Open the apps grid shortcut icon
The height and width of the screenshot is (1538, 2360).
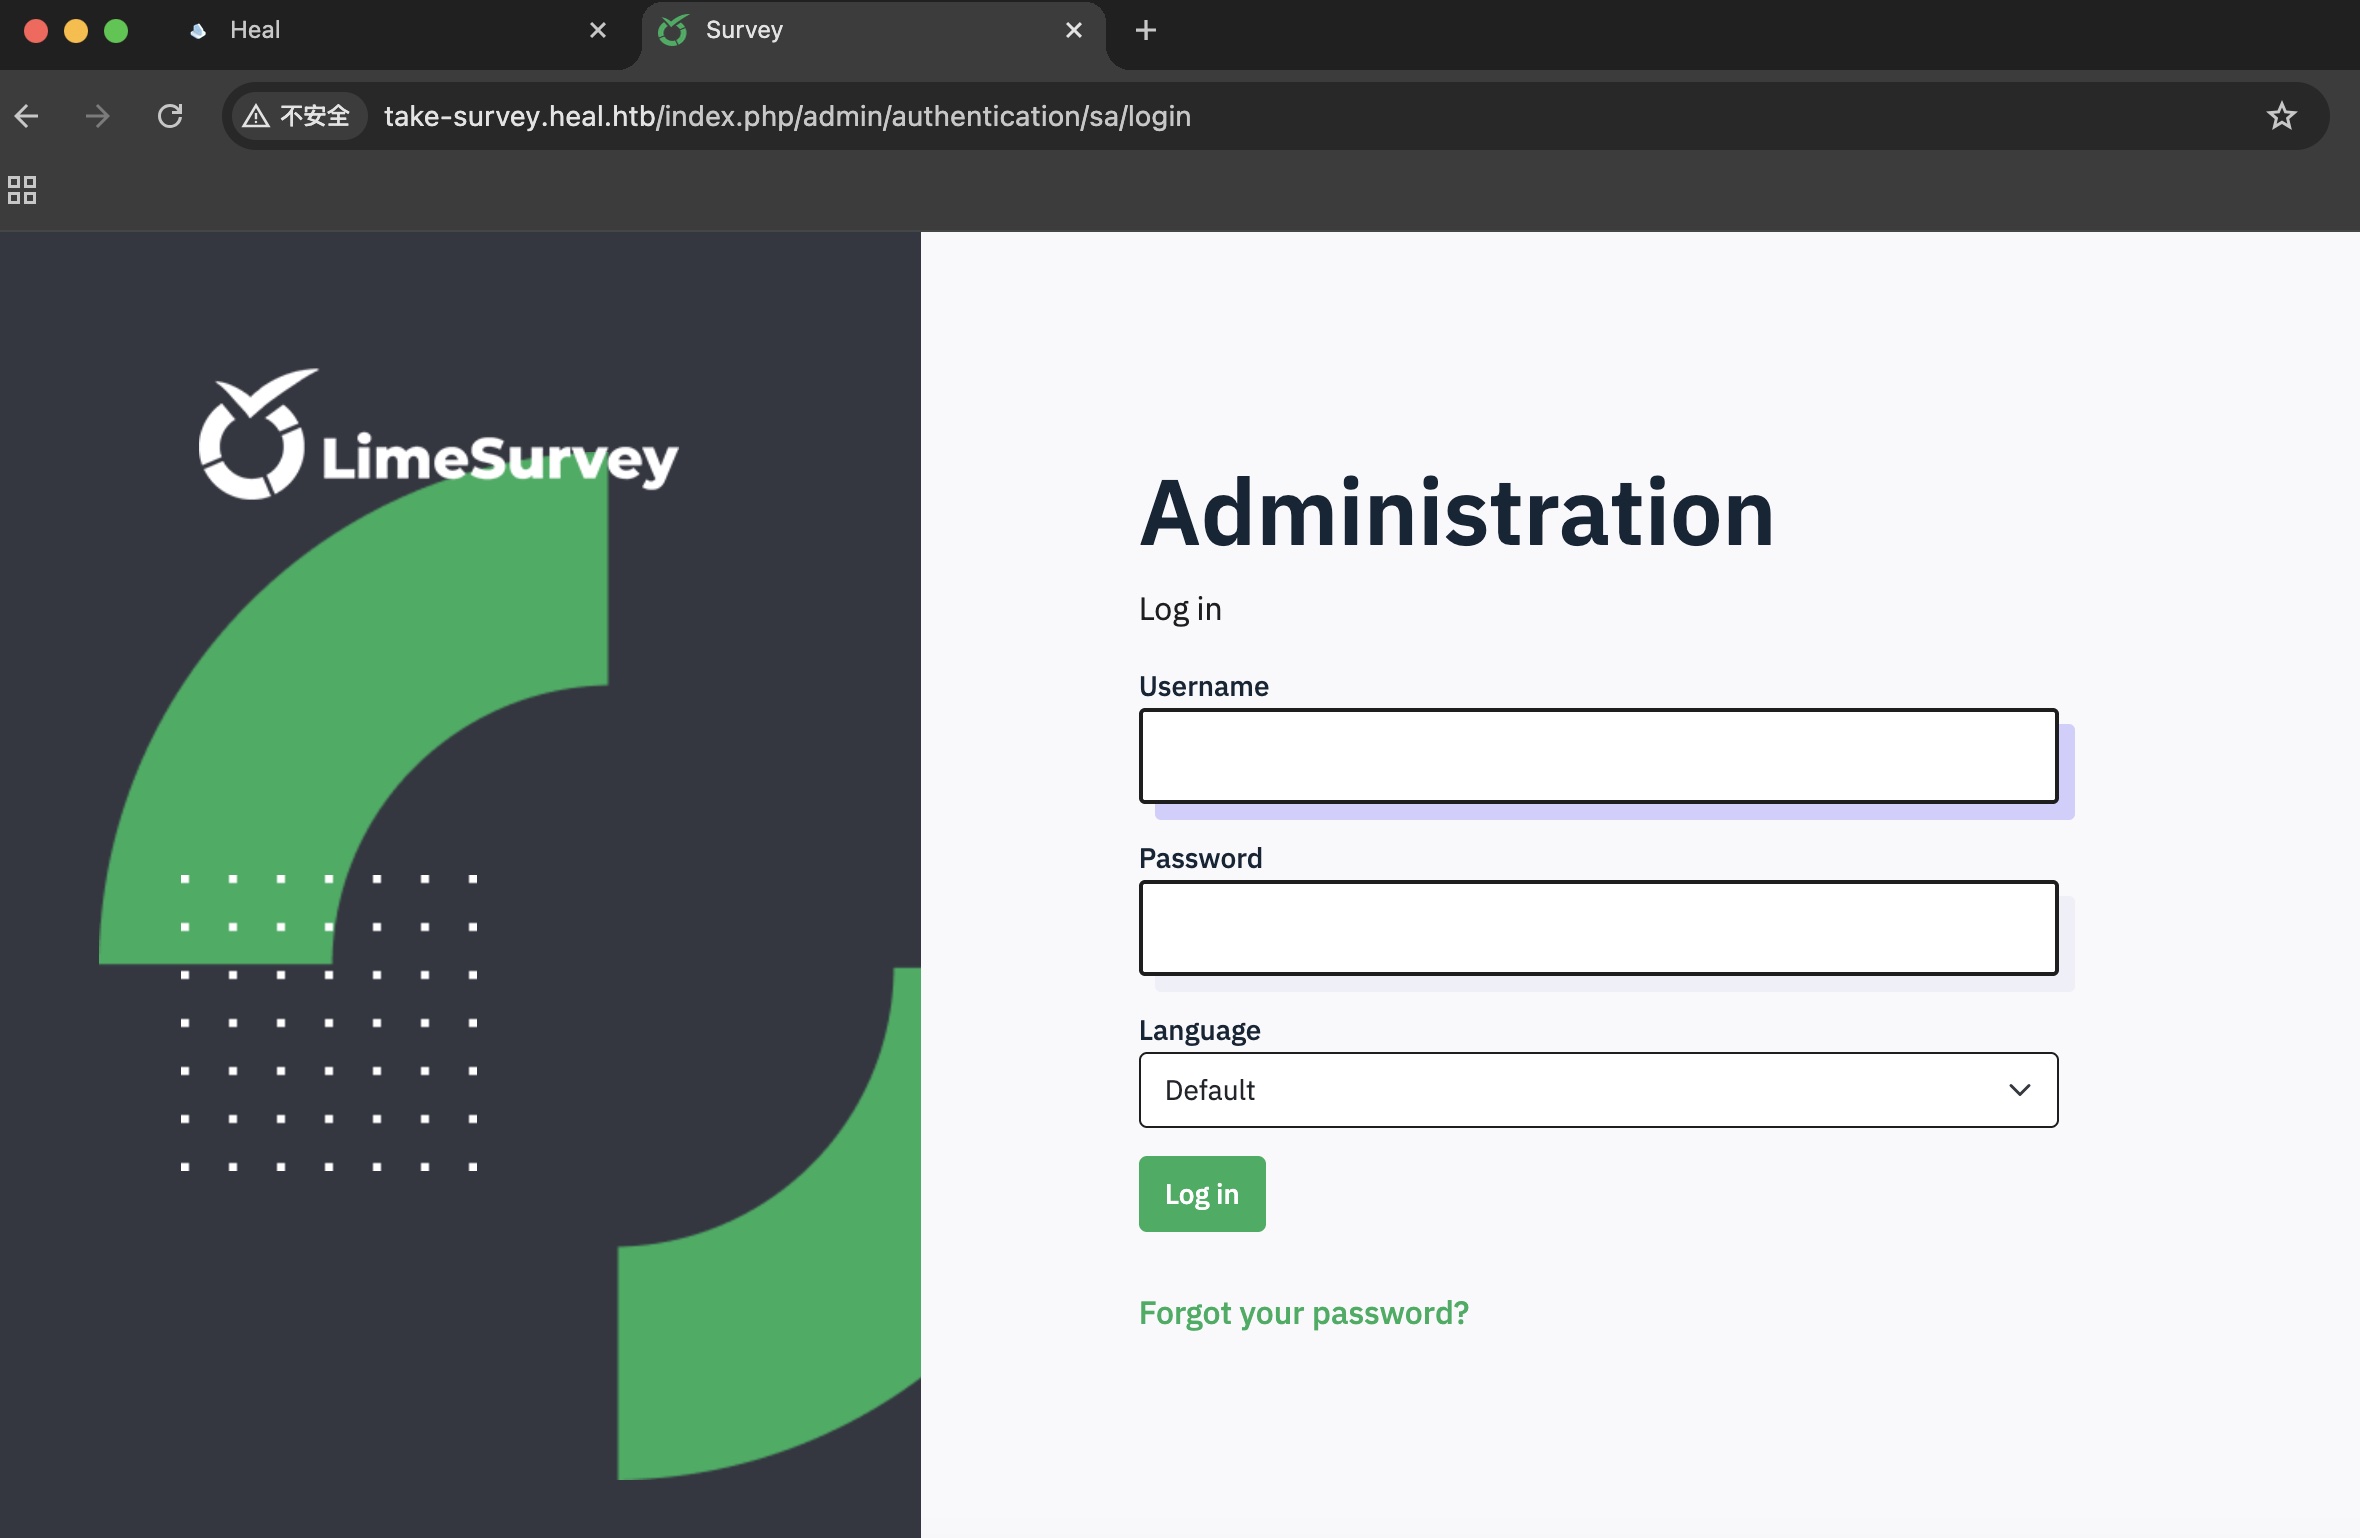click(x=22, y=190)
